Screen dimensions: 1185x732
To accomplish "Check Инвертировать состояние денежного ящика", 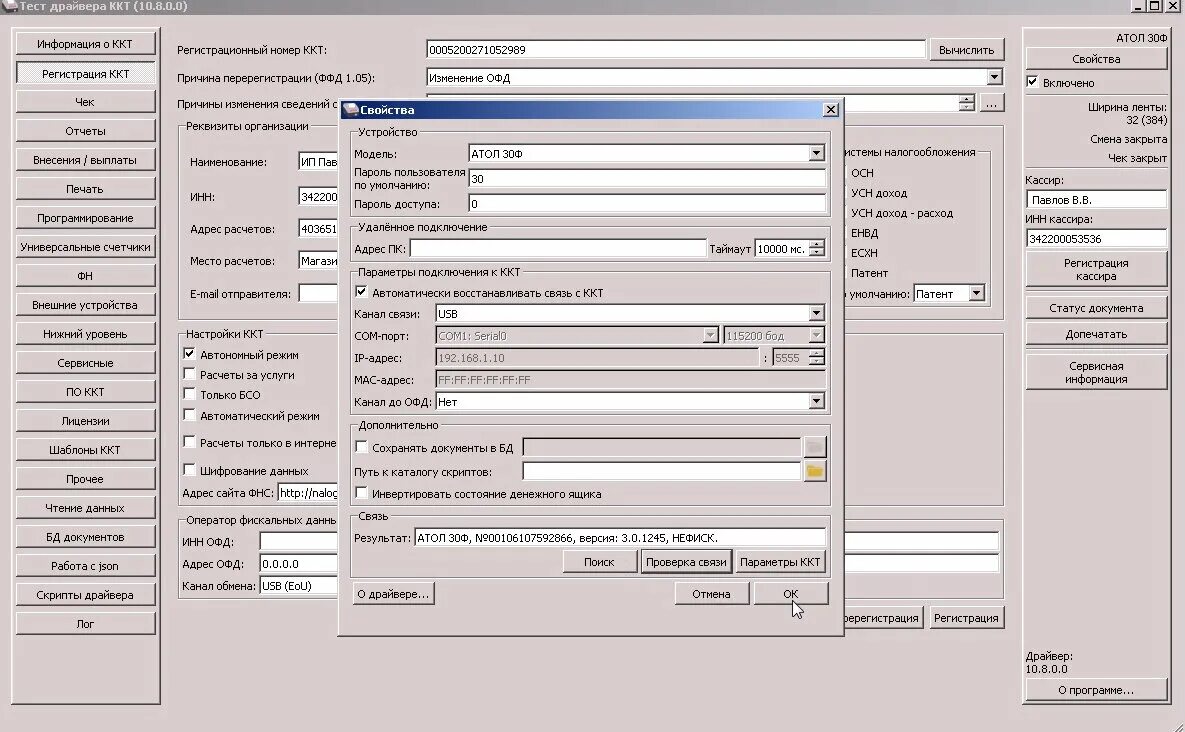I will [361, 493].
